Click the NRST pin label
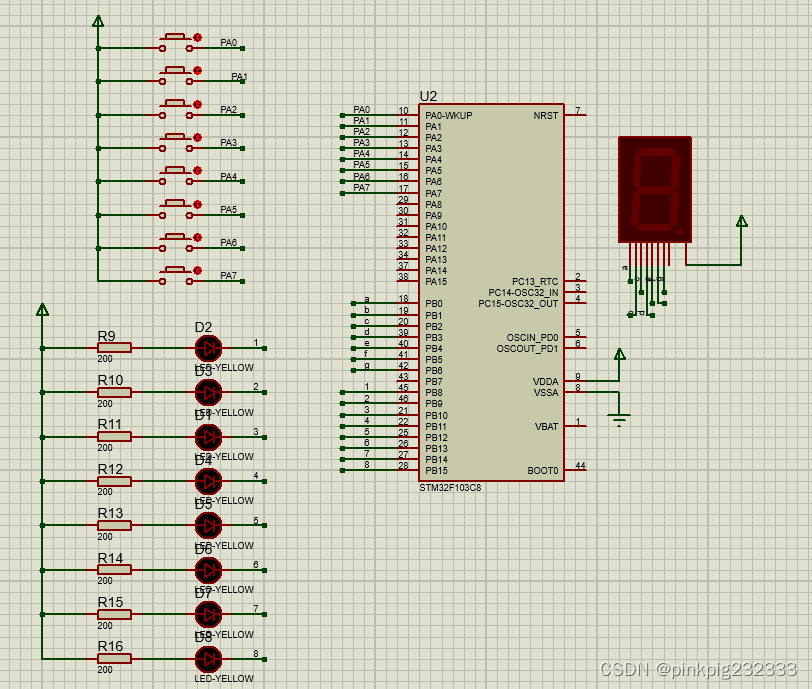This screenshot has width=812, height=689. pyautogui.click(x=546, y=116)
